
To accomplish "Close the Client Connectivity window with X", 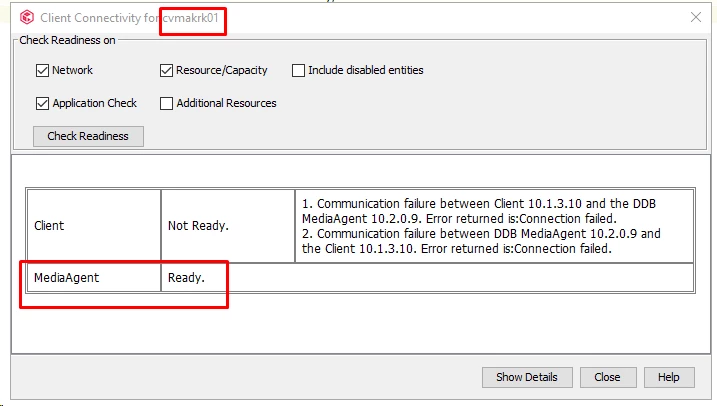I will (696, 17).
